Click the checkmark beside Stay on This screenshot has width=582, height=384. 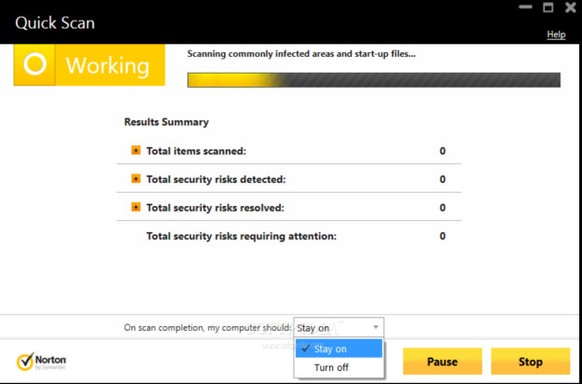pos(306,348)
